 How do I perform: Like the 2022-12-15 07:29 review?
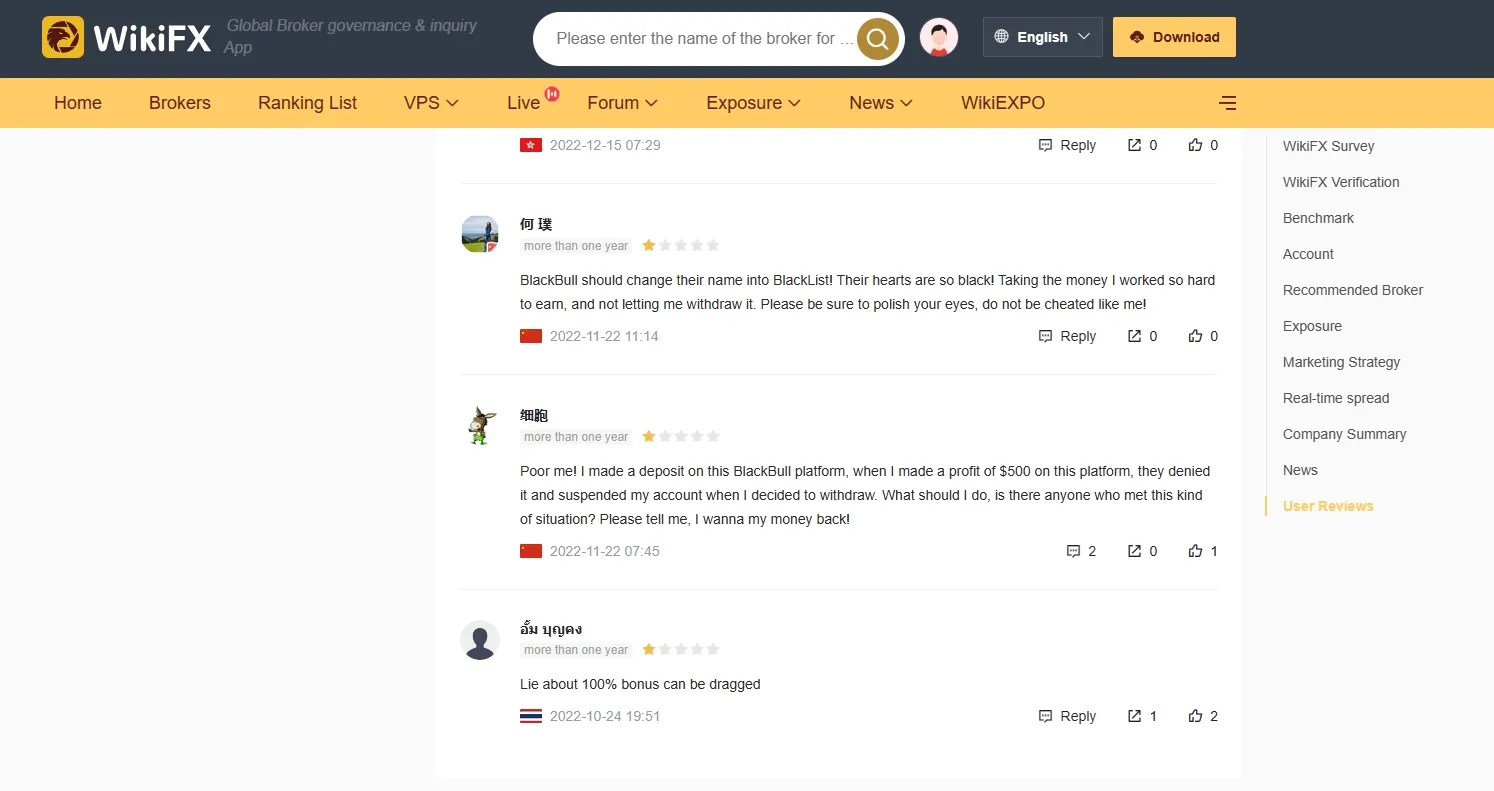[1195, 145]
